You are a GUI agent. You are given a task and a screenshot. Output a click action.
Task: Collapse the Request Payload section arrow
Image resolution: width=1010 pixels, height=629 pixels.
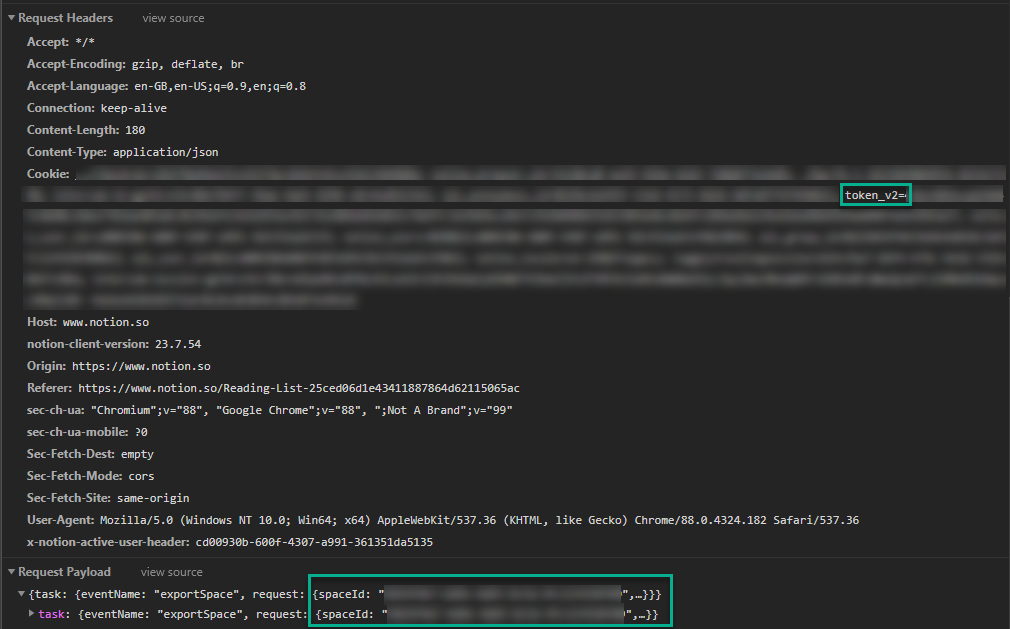click(x=12, y=572)
